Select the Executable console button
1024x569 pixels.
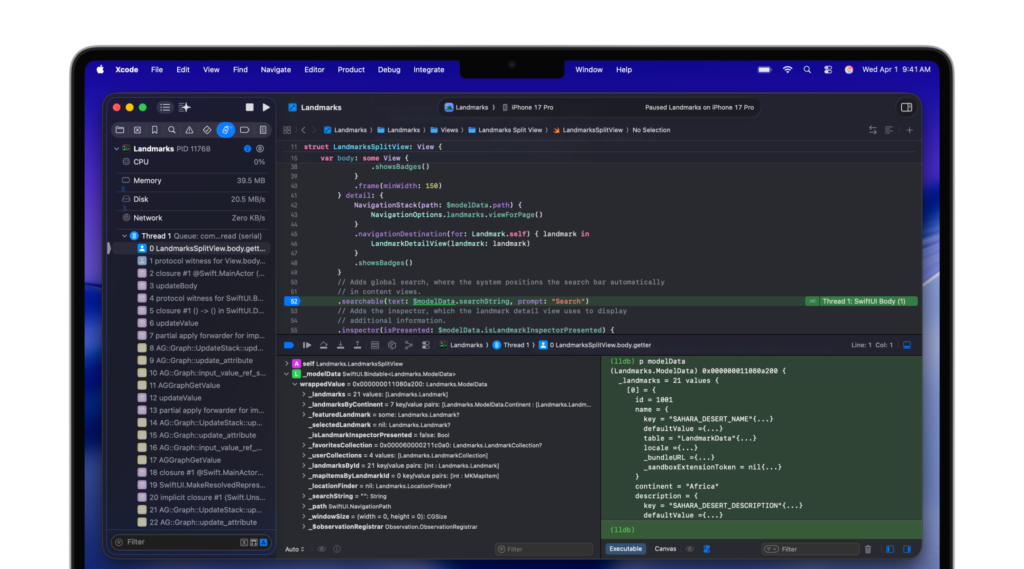pos(626,549)
